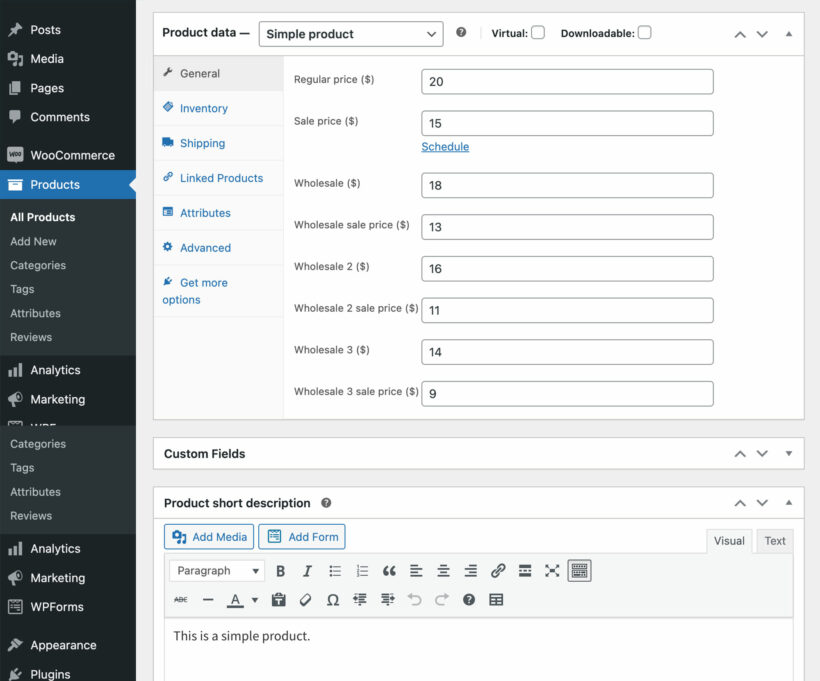Insert a link in the description
820x681 pixels.
498,571
